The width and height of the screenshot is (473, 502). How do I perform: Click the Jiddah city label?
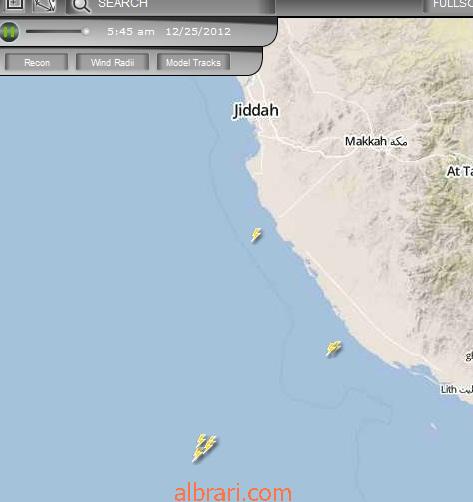click(x=256, y=111)
